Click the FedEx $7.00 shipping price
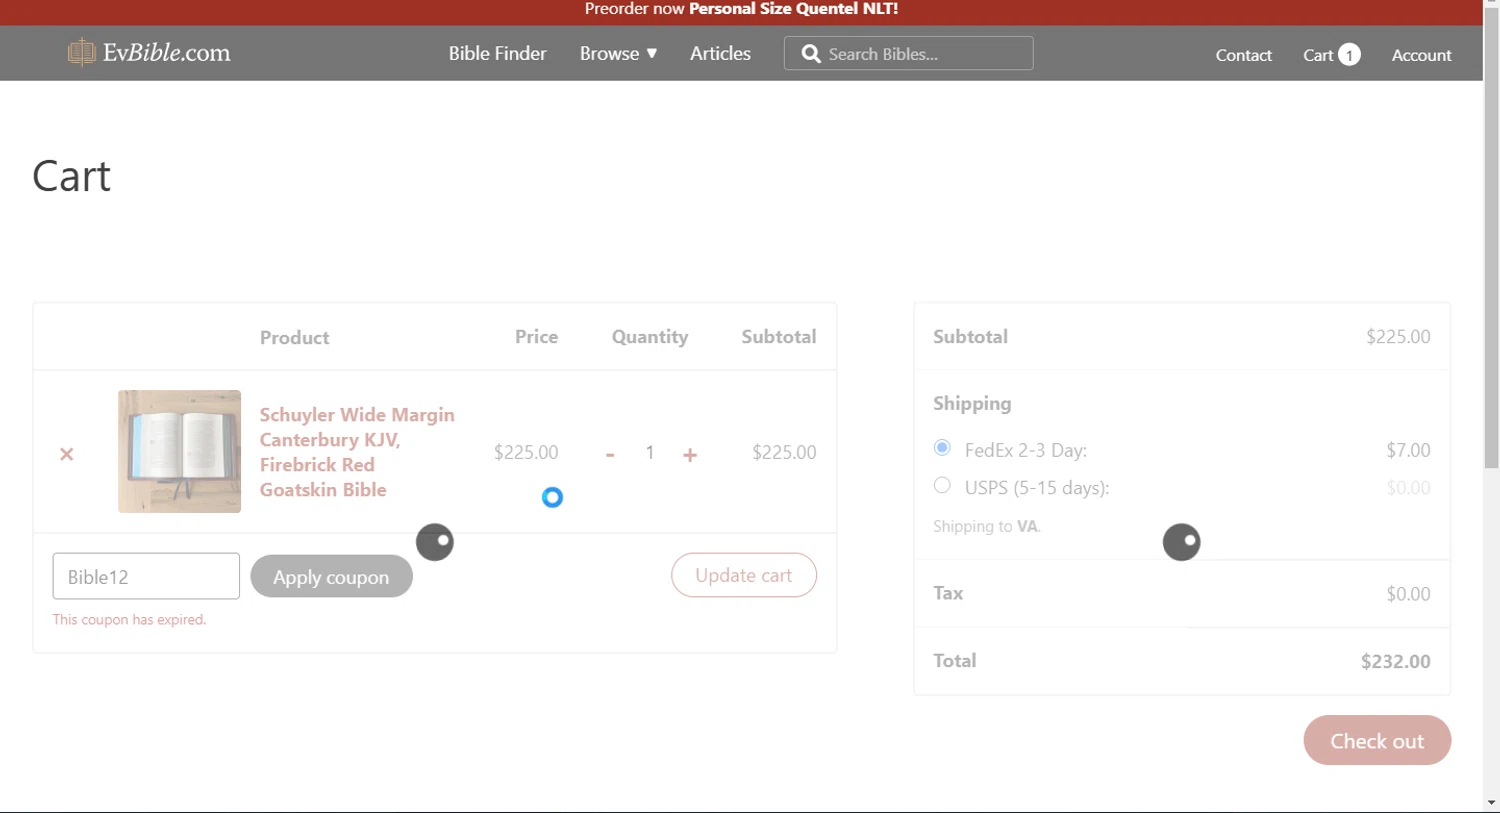 [x=1408, y=450]
